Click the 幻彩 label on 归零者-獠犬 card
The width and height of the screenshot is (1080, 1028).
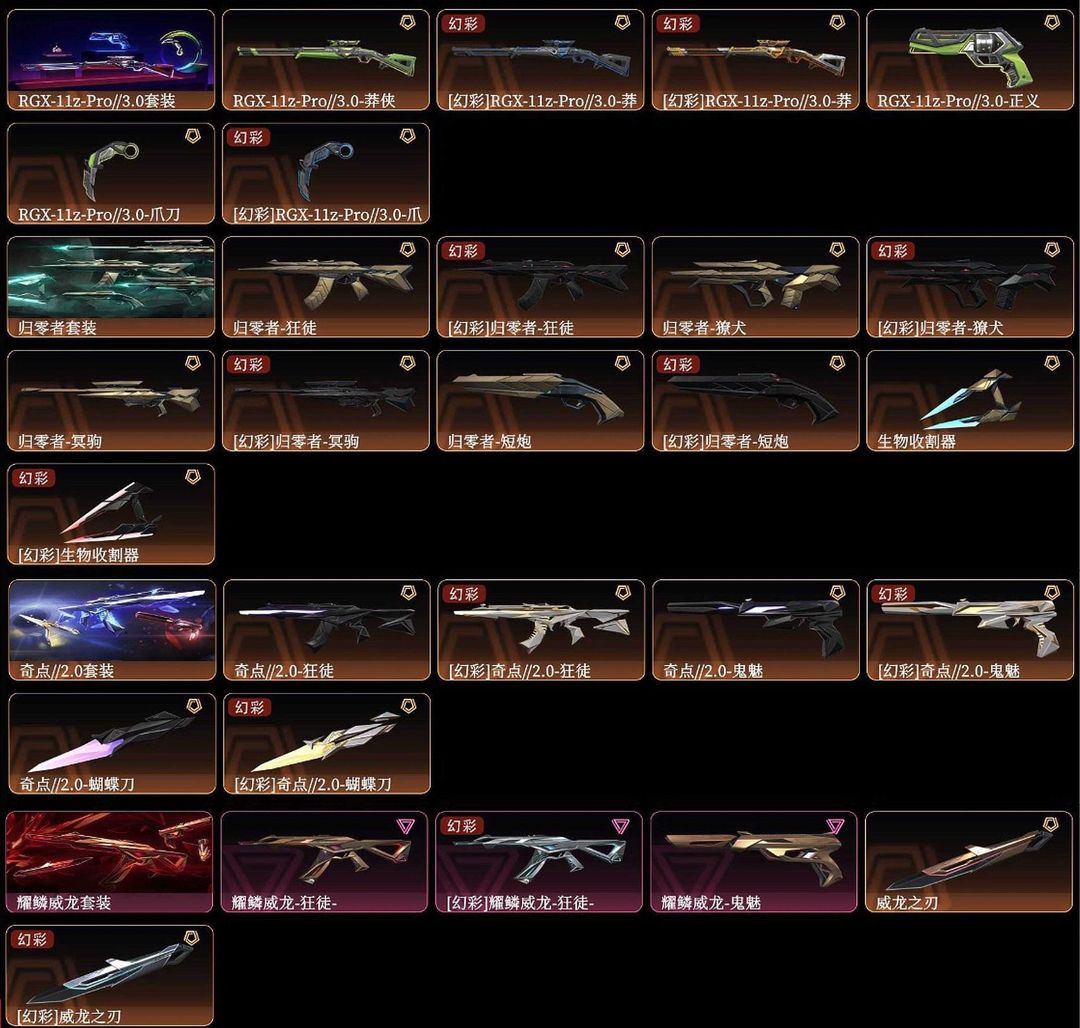tap(893, 251)
